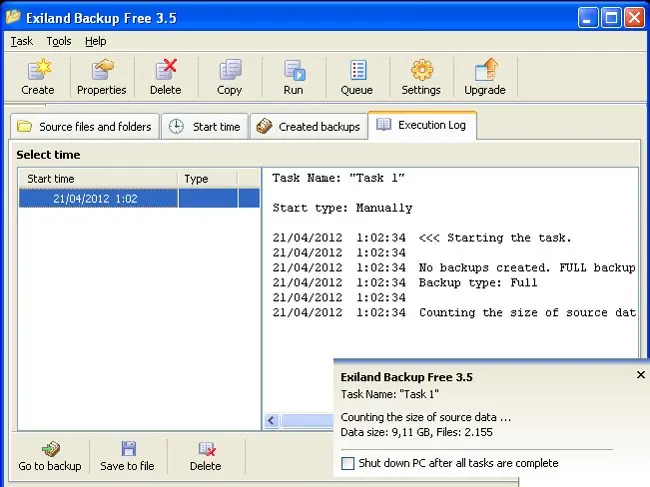
Task: Select the 21/04/2012 1:02 log entry
Action: tap(95, 199)
